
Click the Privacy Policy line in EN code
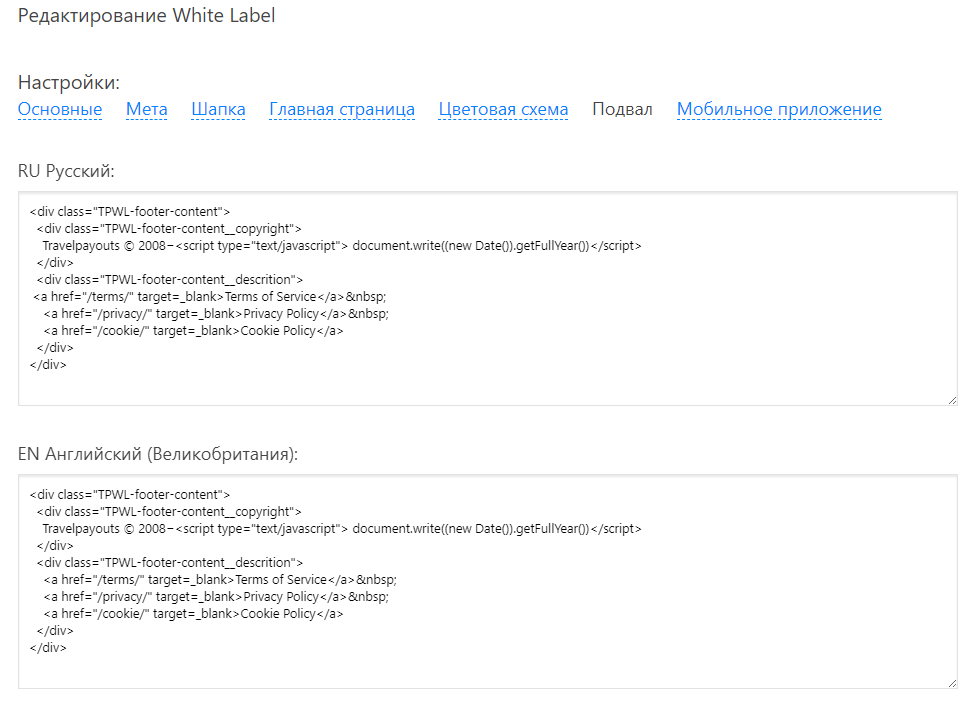(x=215, y=597)
